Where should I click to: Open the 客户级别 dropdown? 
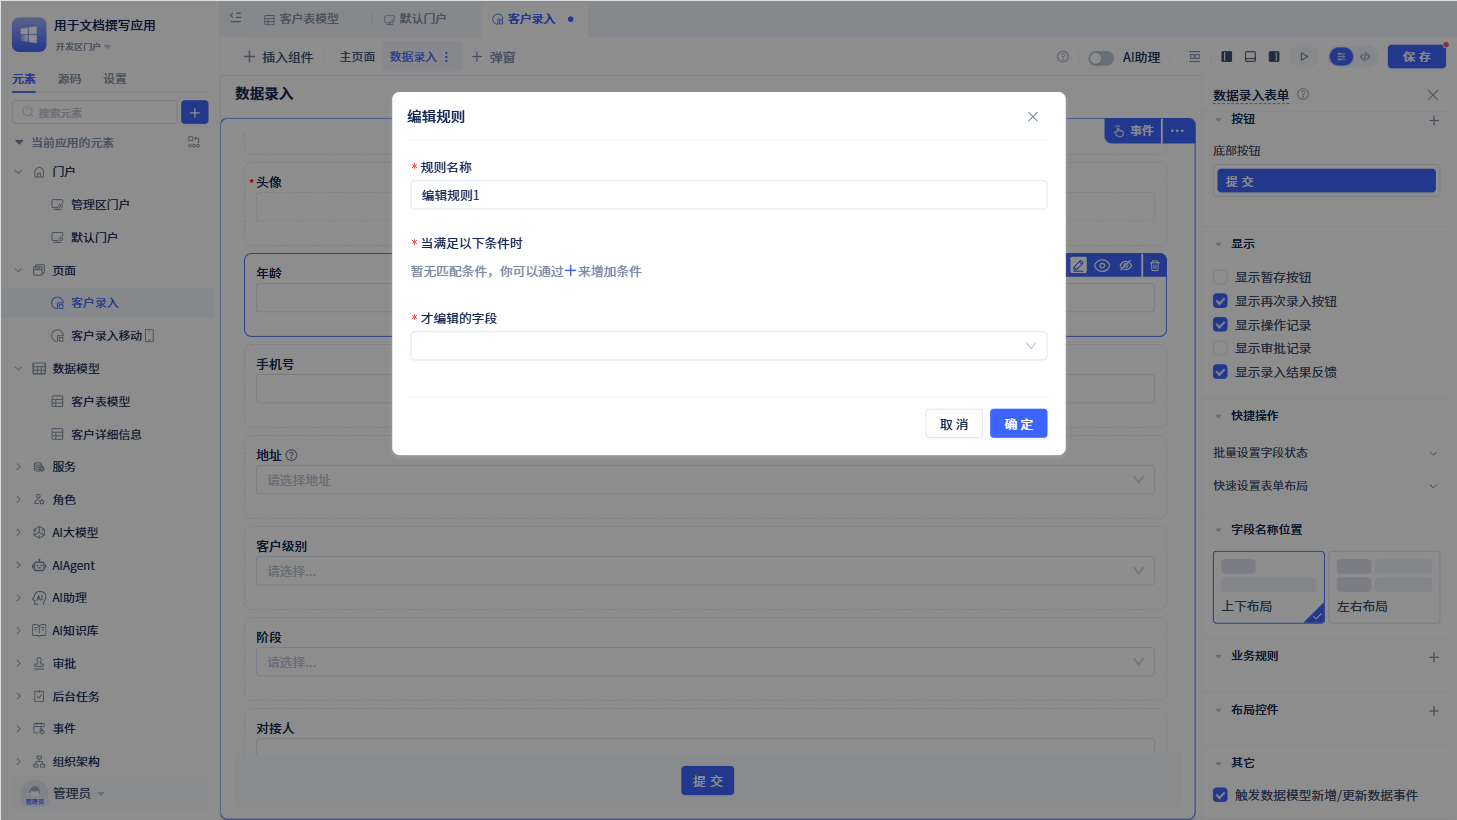705,571
